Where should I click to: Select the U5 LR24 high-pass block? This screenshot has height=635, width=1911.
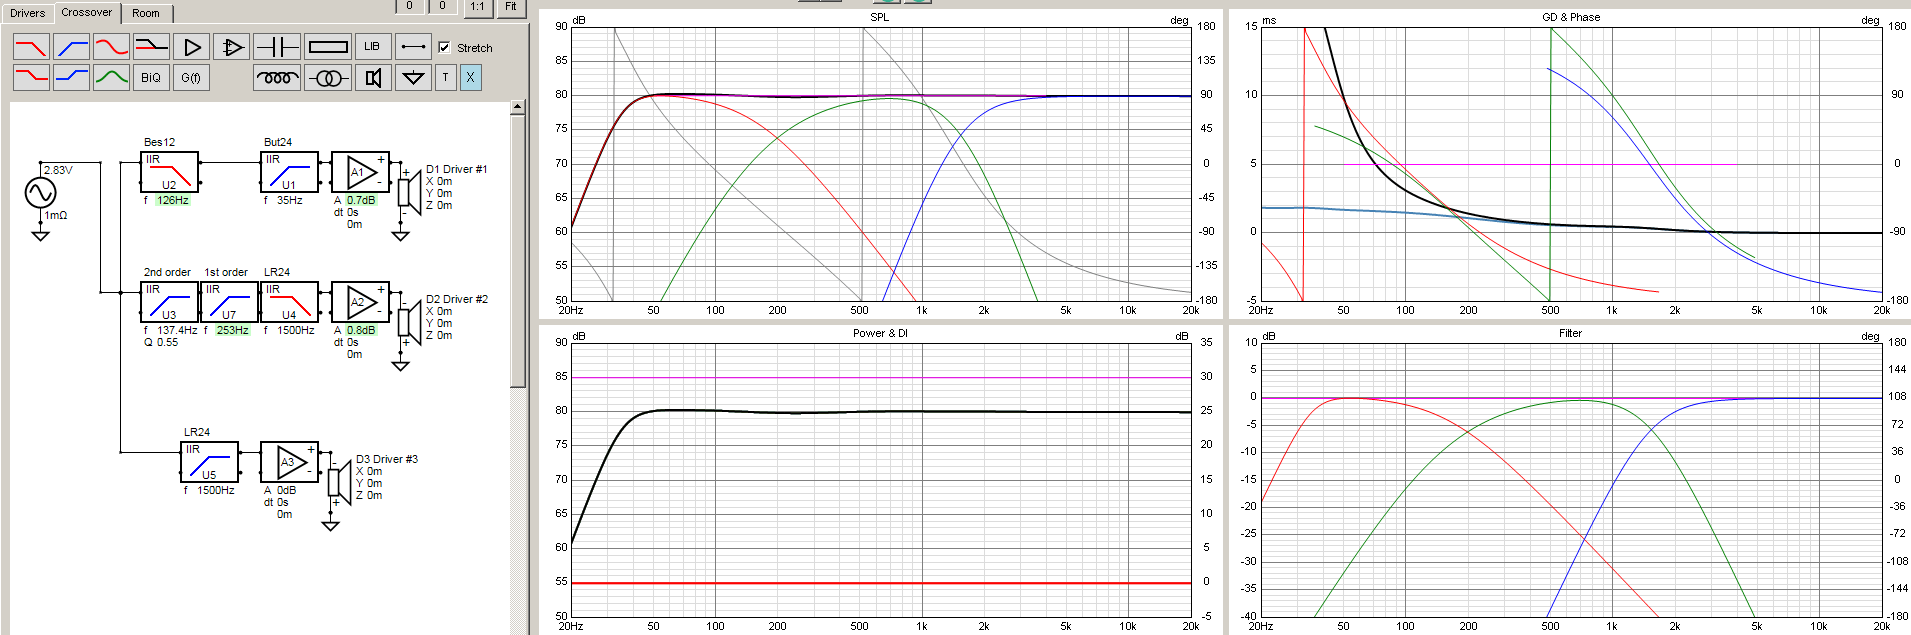(x=209, y=462)
